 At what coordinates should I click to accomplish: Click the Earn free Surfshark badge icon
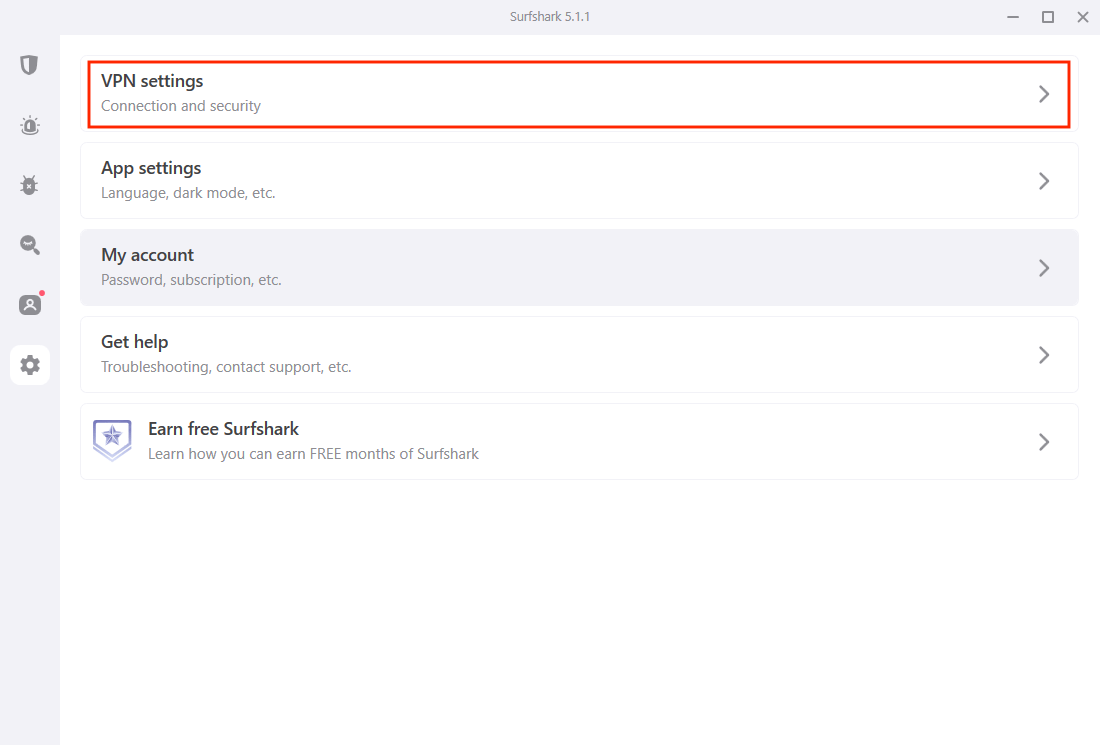pos(112,440)
